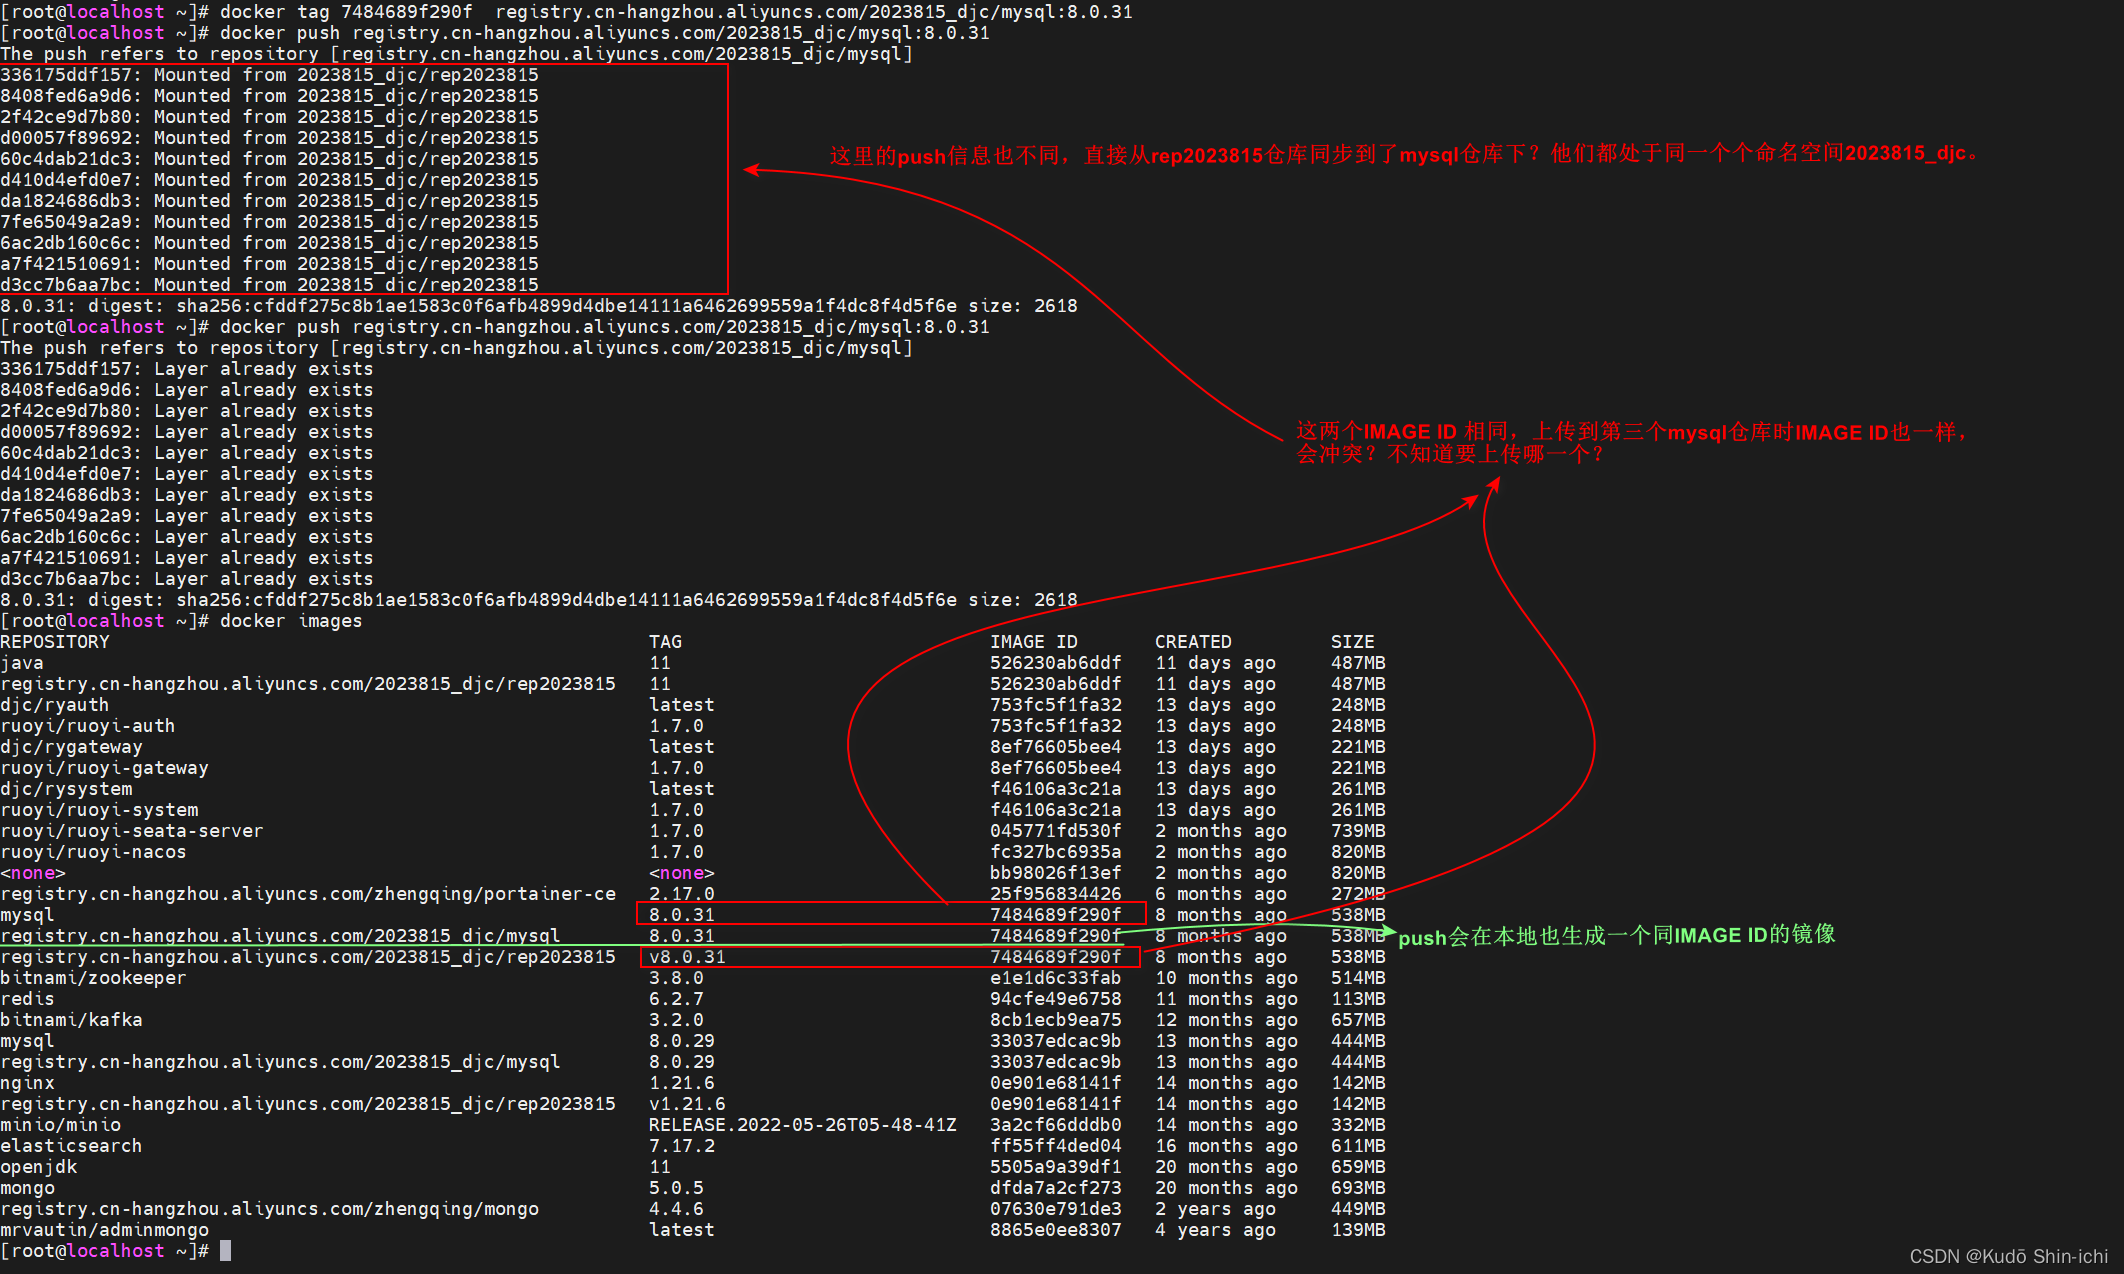Click the REPOSITORY column header text
Image resolution: width=2124 pixels, height=1274 pixels.
(55, 642)
